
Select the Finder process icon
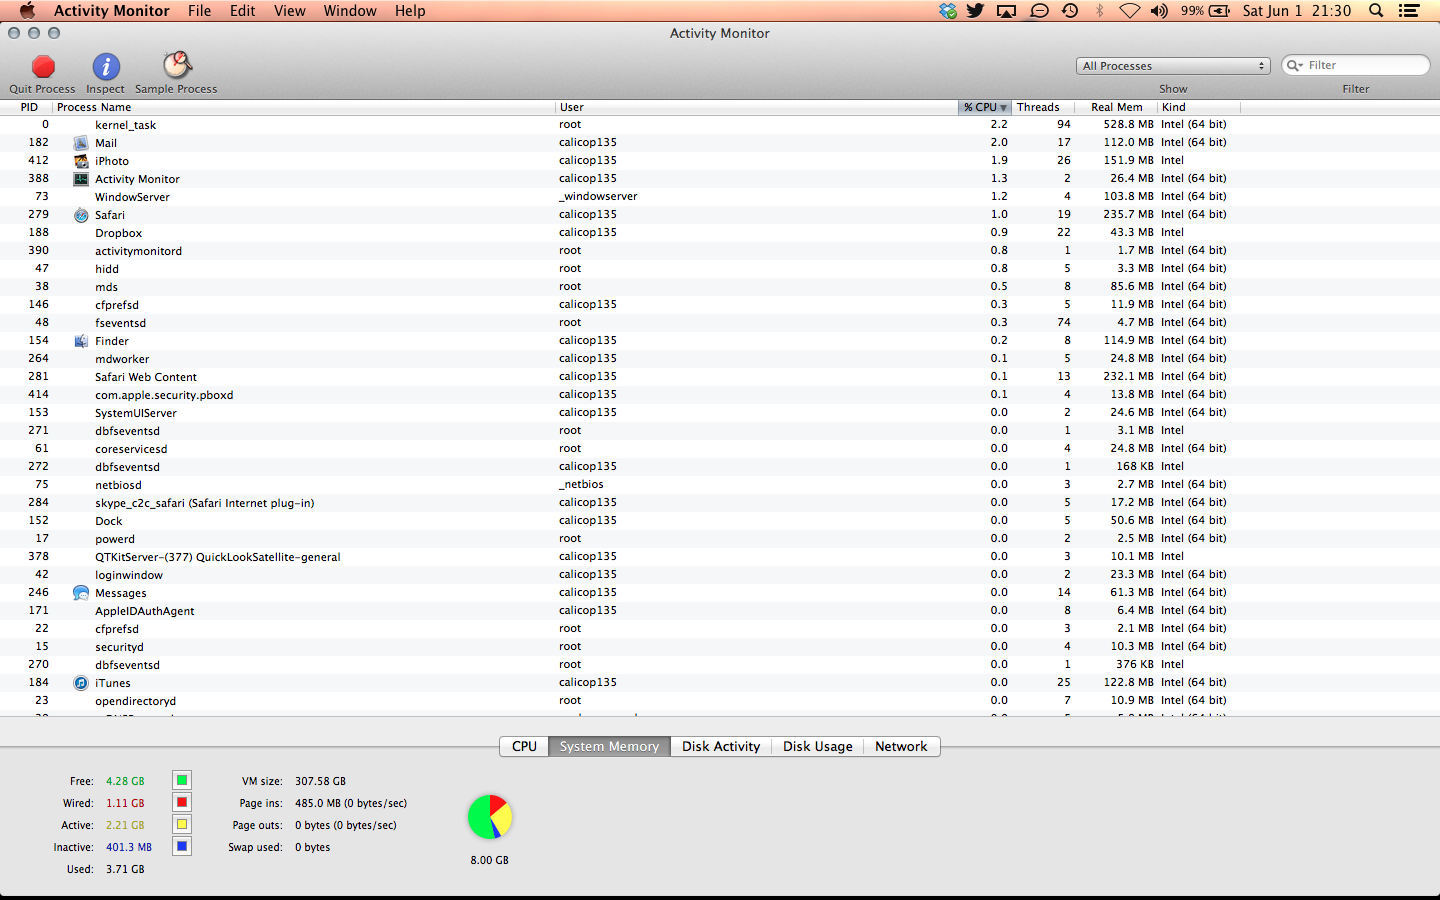pyautogui.click(x=81, y=341)
